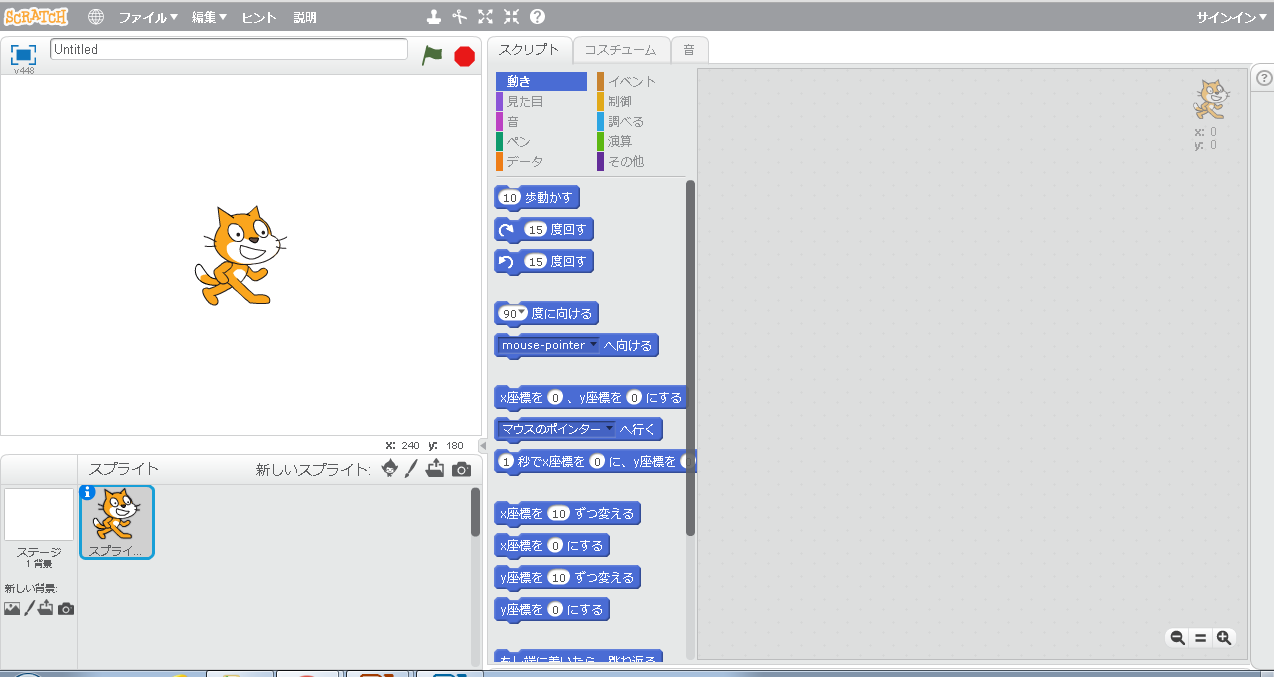Click the cat sprite on stage
This screenshot has height=677, width=1274.
point(240,255)
